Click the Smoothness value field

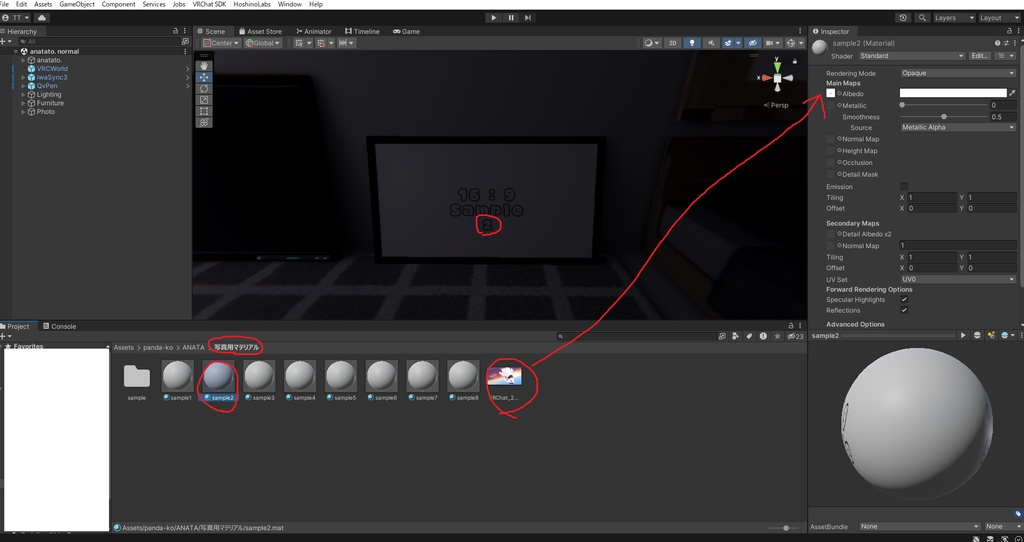click(x=1003, y=117)
